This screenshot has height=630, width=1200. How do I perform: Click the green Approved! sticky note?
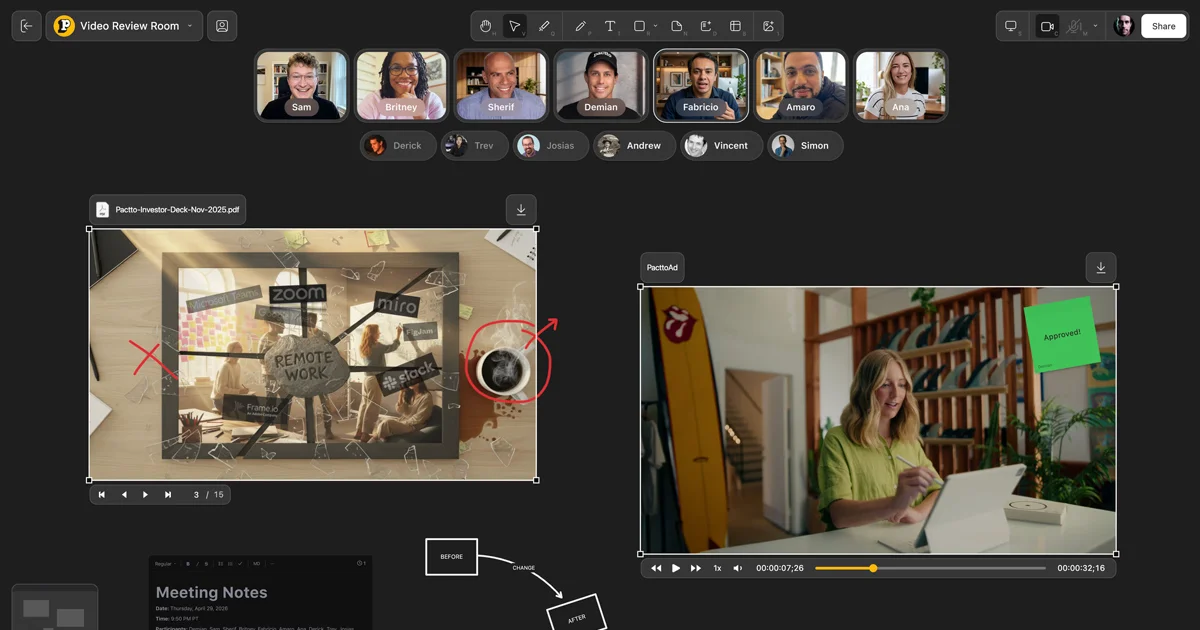click(x=1061, y=334)
